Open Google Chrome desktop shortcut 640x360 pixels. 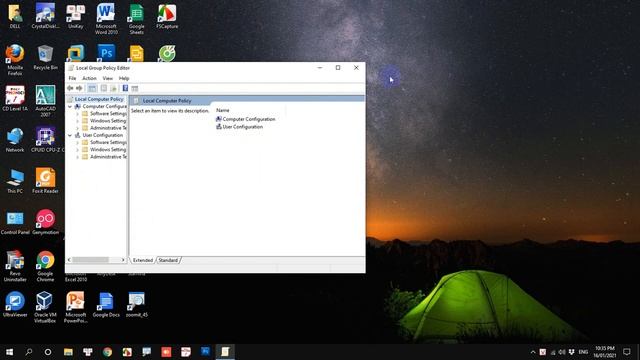(45, 266)
